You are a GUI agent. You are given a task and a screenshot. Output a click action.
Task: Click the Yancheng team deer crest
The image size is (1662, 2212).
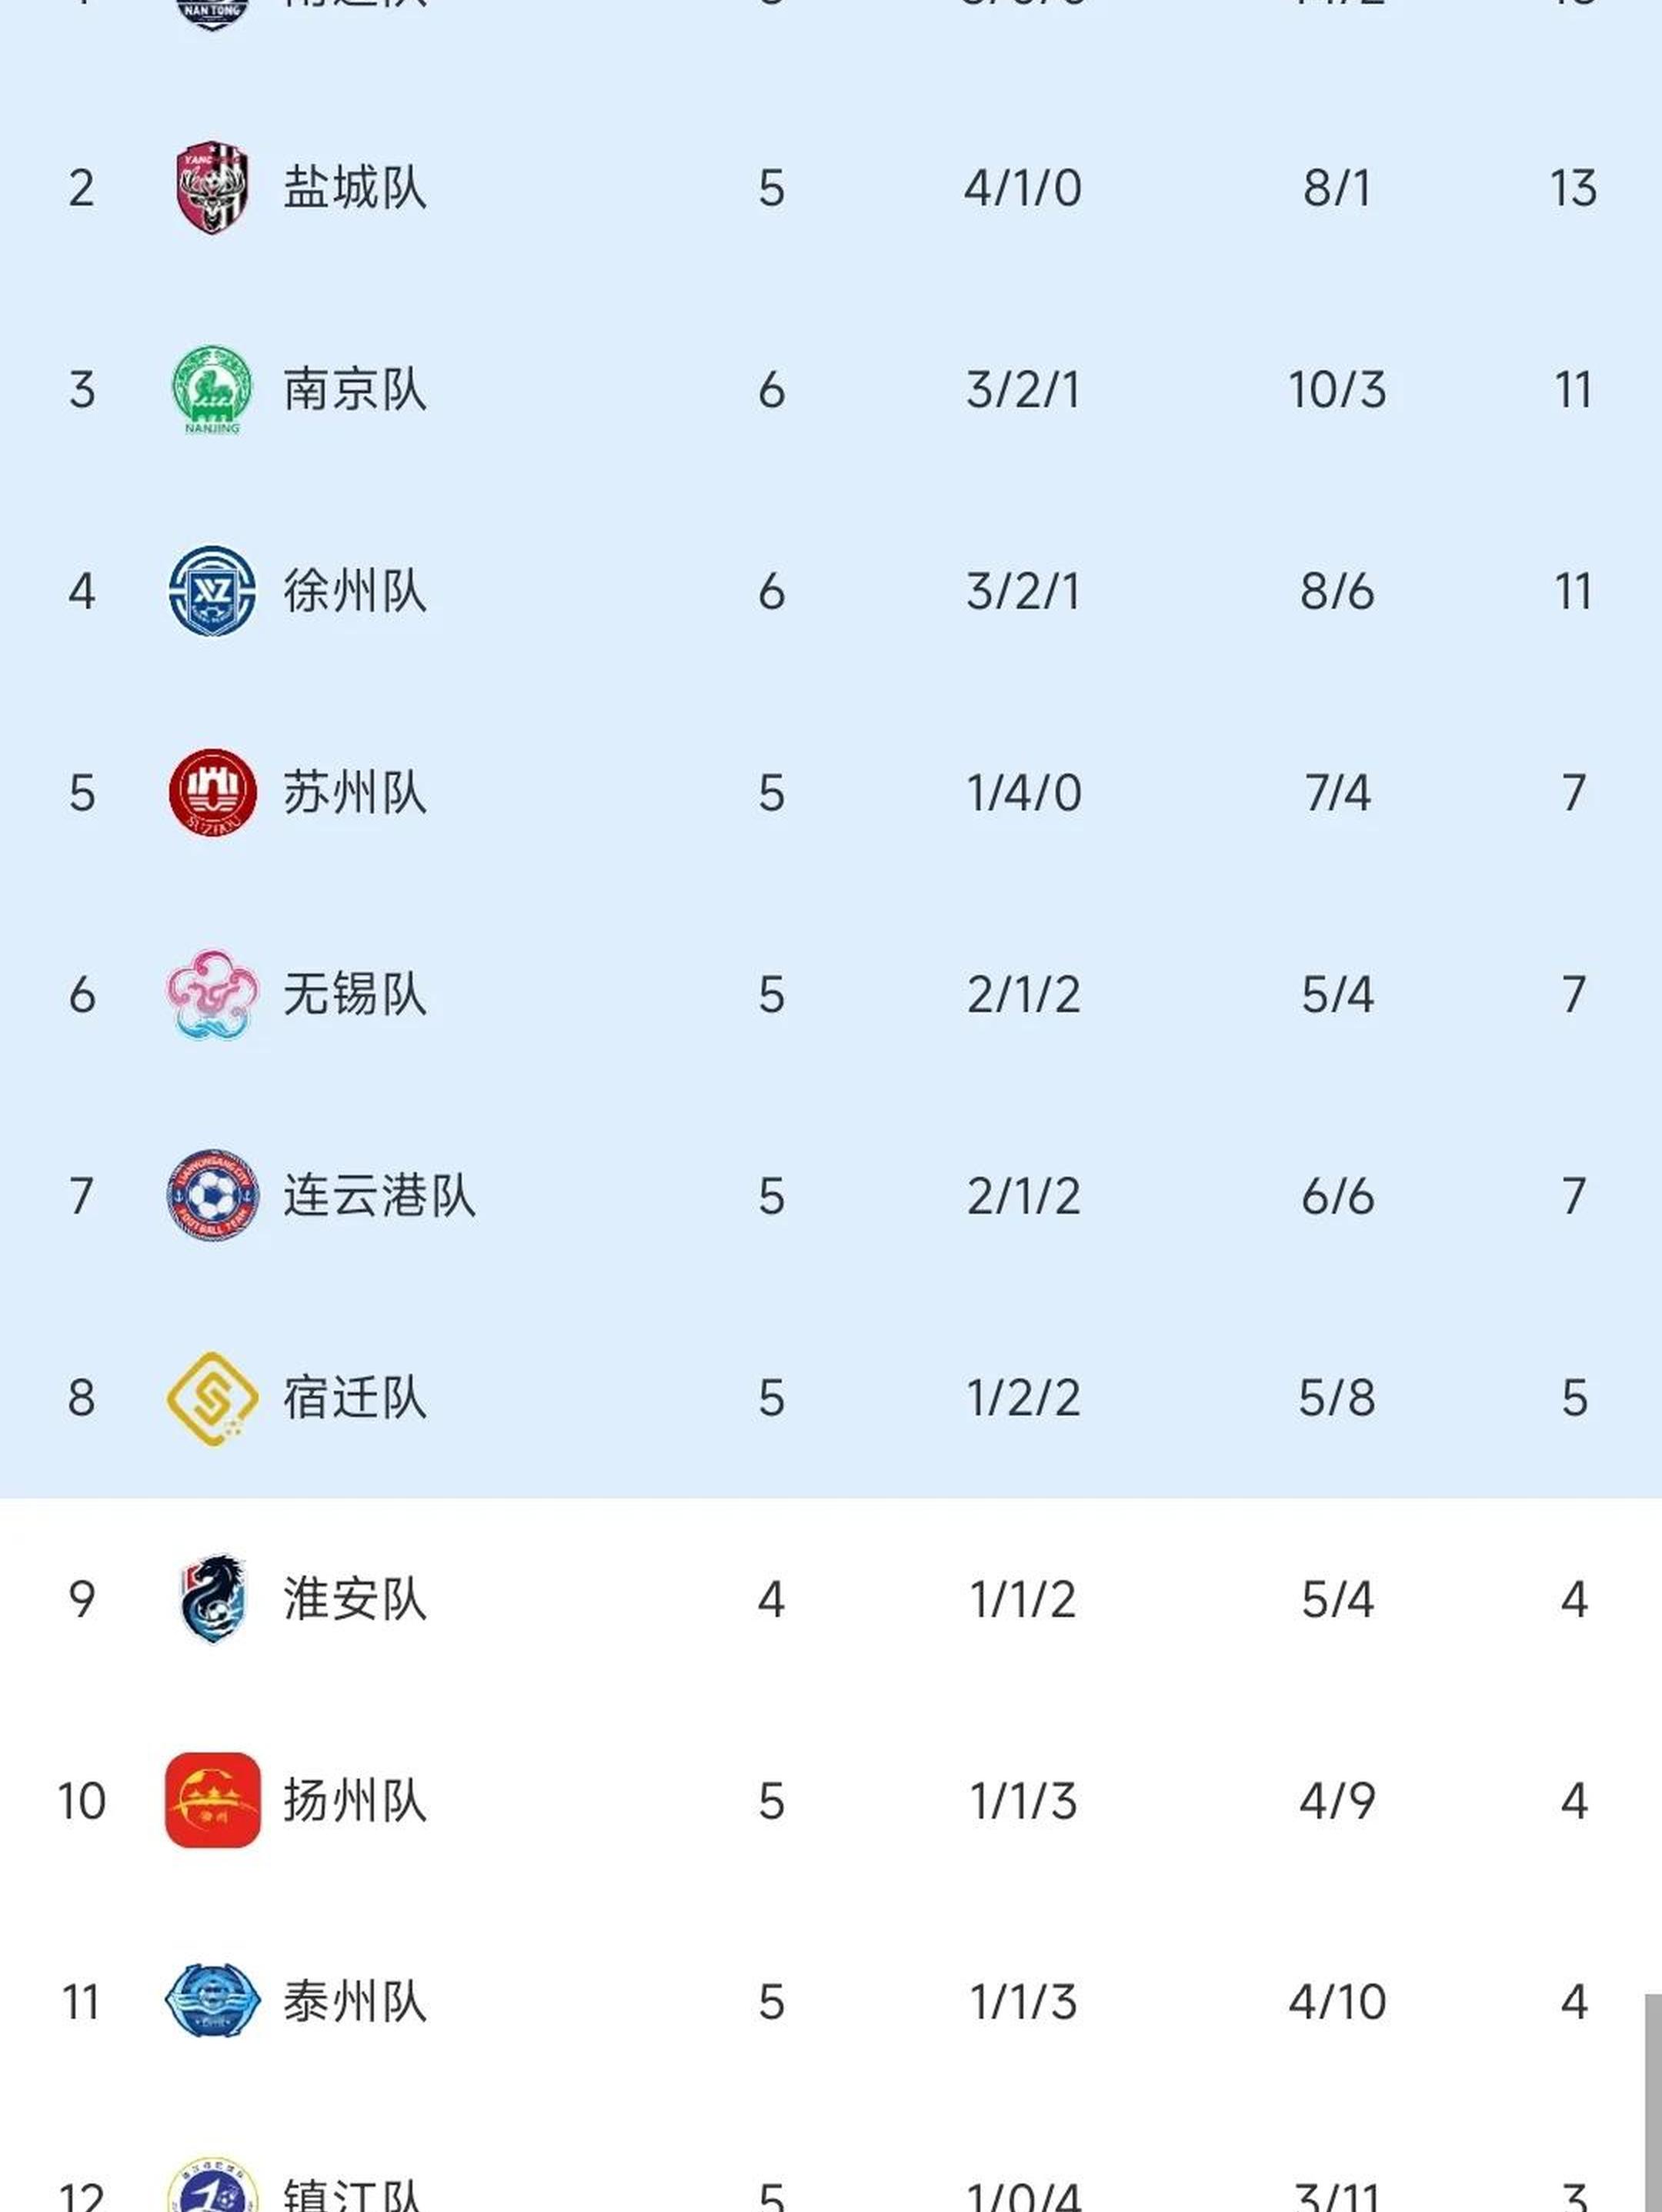click(x=212, y=188)
